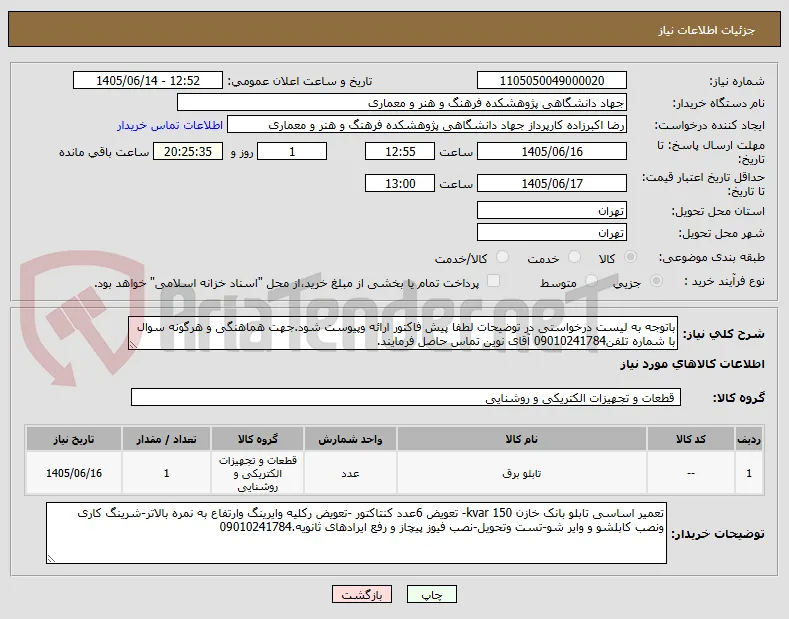
Task: Click the delivery province field تهران
Action: pyautogui.click(x=552, y=210)
